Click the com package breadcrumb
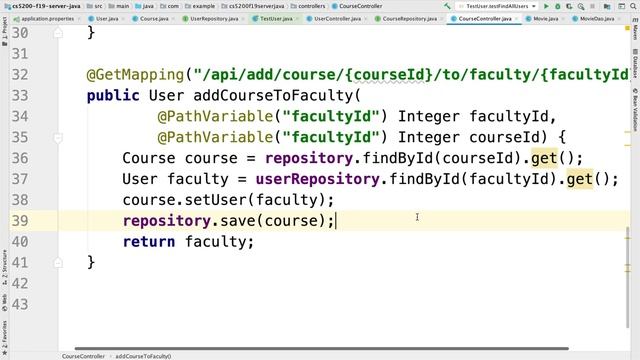 click(169, 6)
